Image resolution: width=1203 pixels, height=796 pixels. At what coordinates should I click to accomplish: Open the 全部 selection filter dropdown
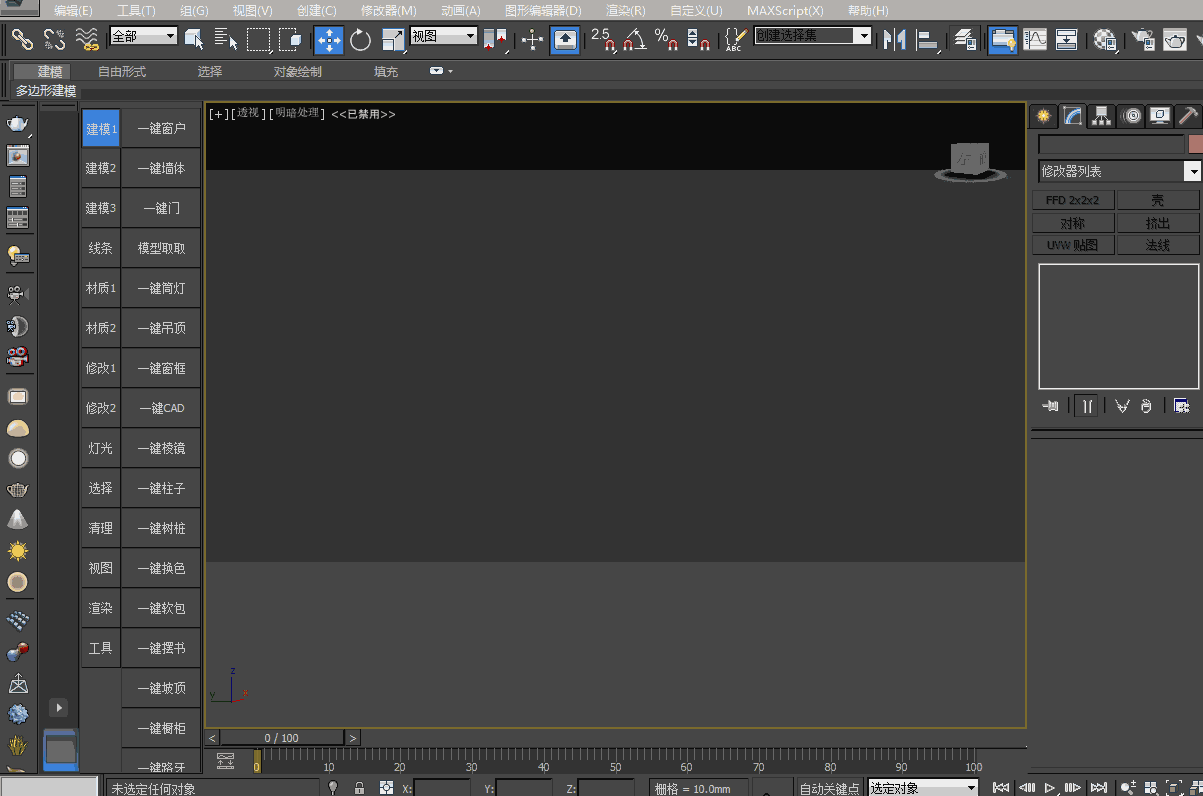pos(143,37)
